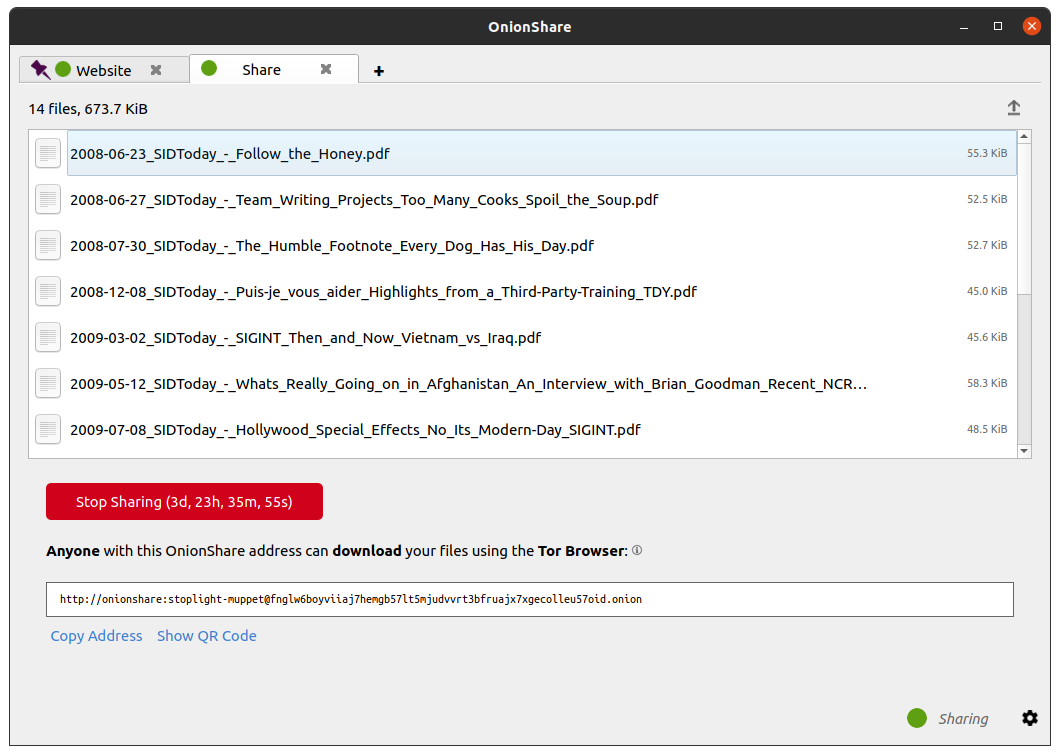Screen dimensions: 1060x755
Task: Click file icon for Afghanistan interview pdf
Action: click(x=48, y=383)
